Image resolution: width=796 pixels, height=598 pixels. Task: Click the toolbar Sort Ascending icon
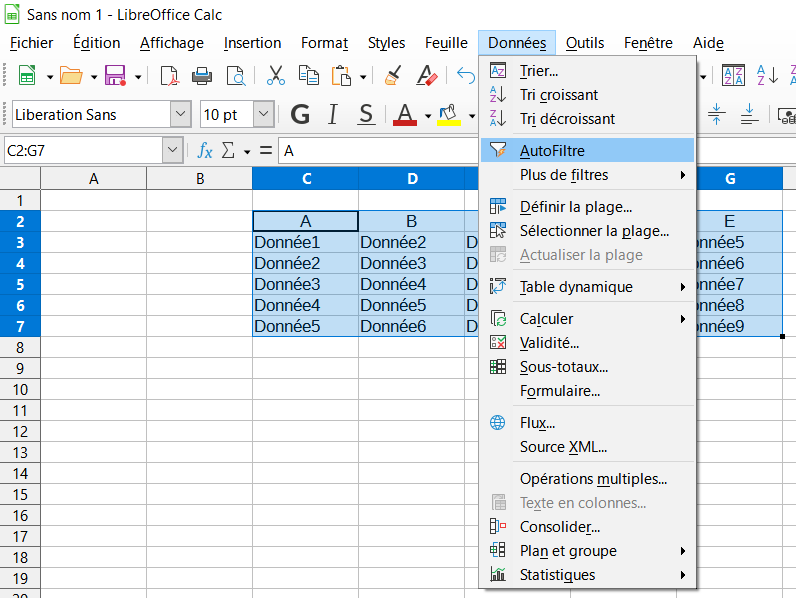pyautogui.click(x=767, y=76)
